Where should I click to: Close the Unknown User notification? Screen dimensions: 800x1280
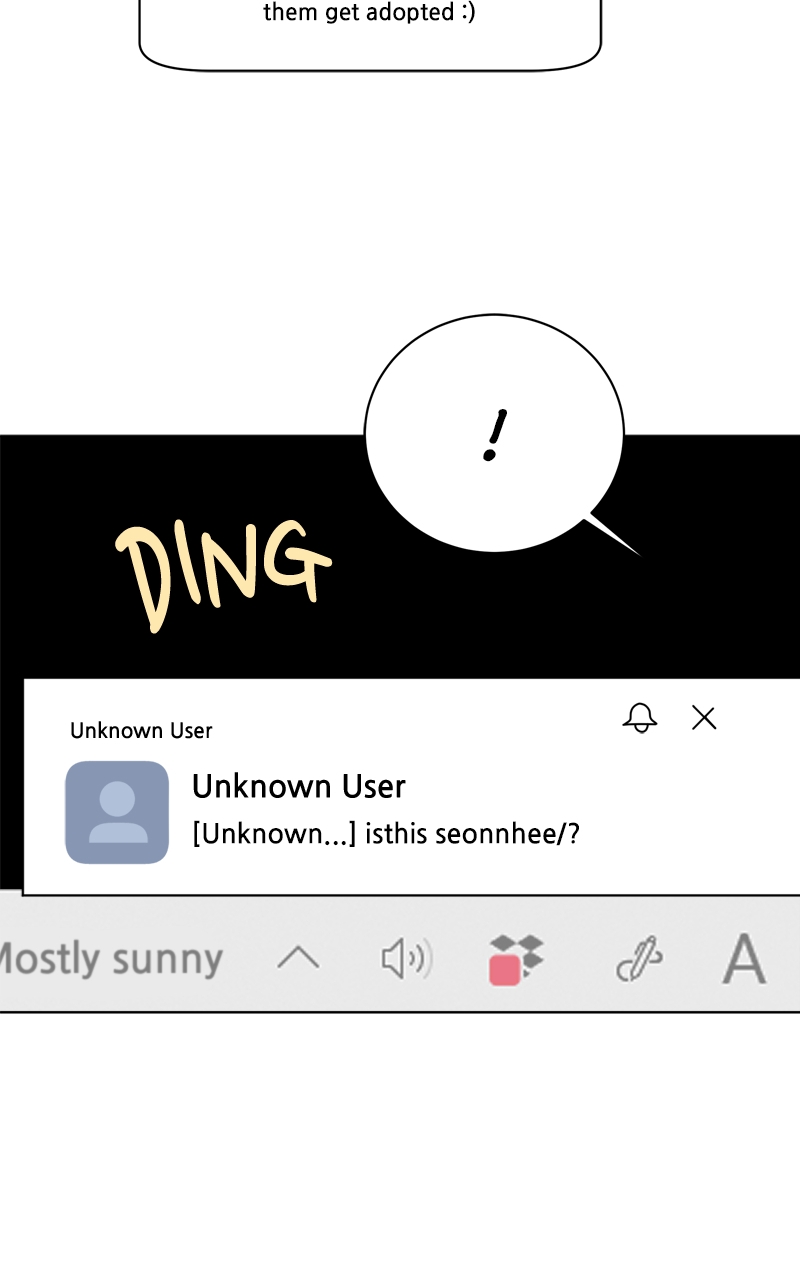point(704,717)
